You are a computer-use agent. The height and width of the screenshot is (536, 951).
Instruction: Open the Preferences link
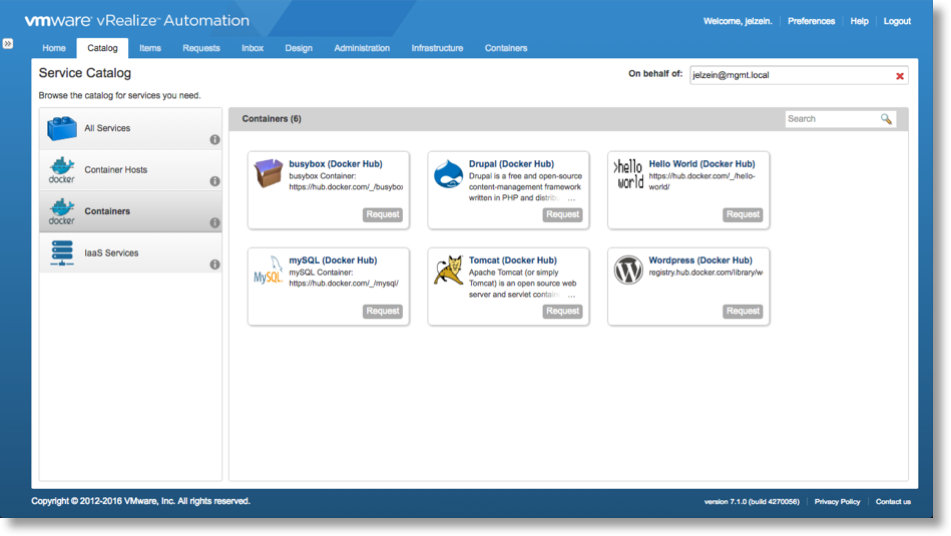click(811, 21)
